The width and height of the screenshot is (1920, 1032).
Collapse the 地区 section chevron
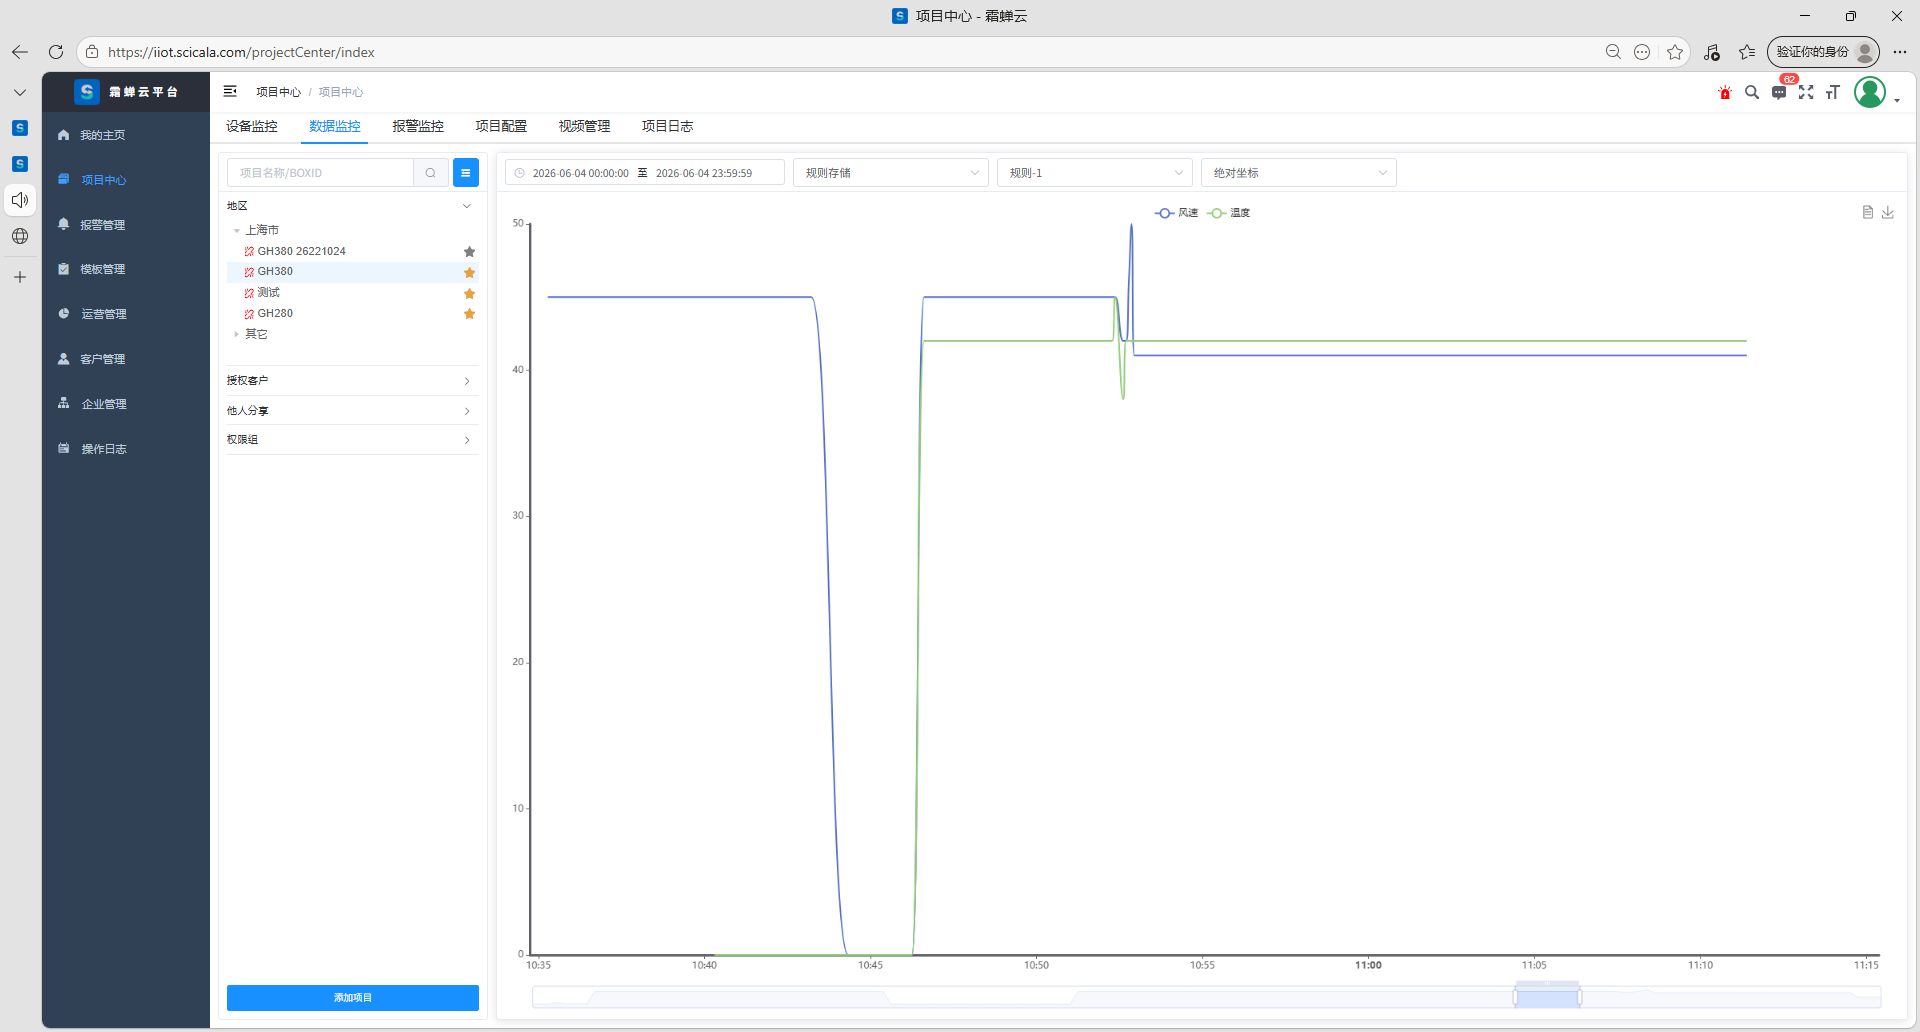point(466,206)
